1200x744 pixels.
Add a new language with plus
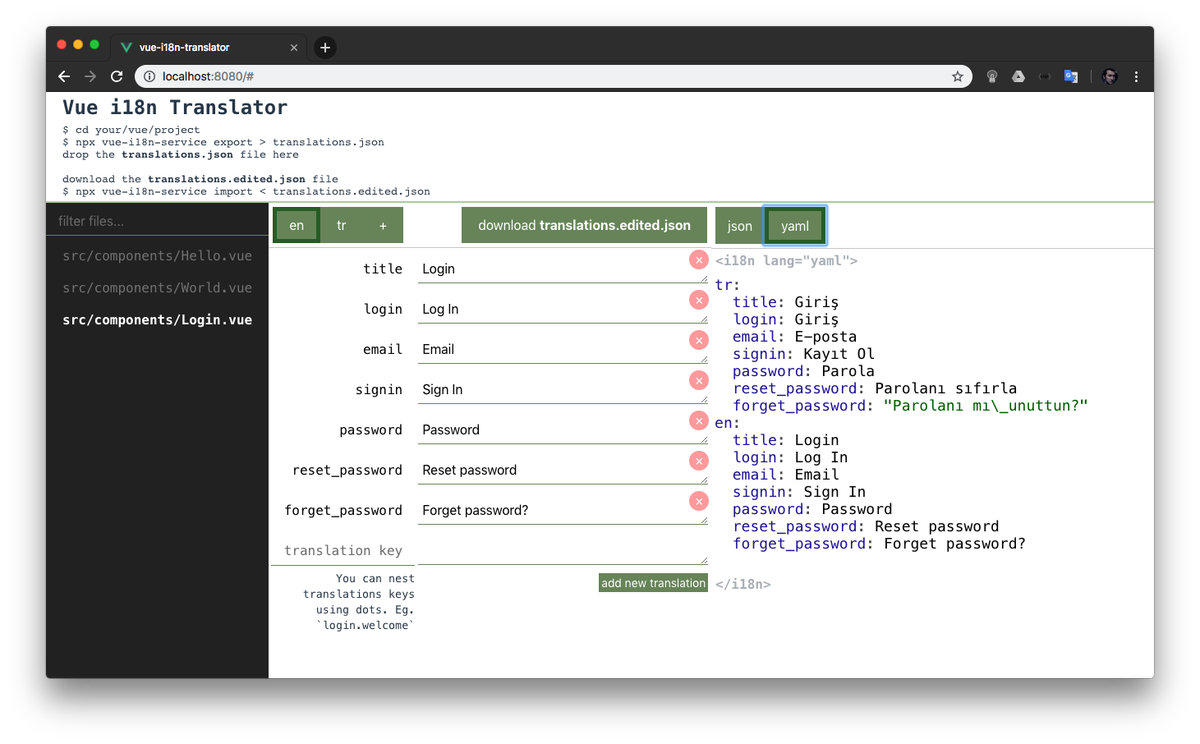click(383, 225)
